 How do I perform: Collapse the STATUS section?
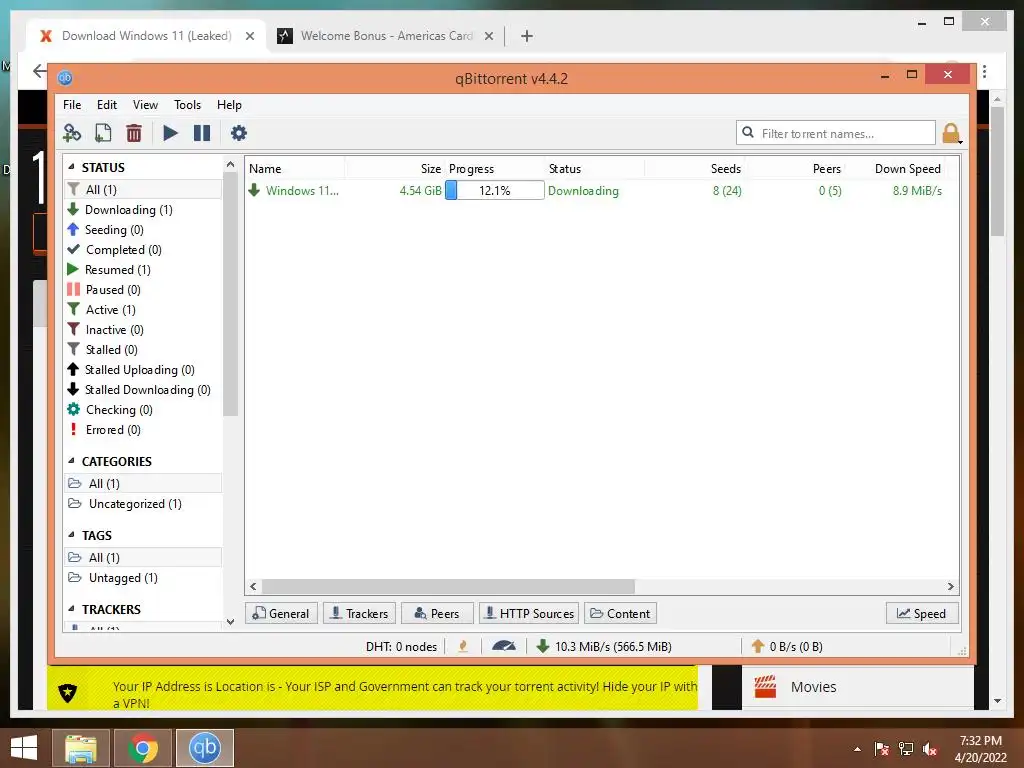tap(71, 167)
